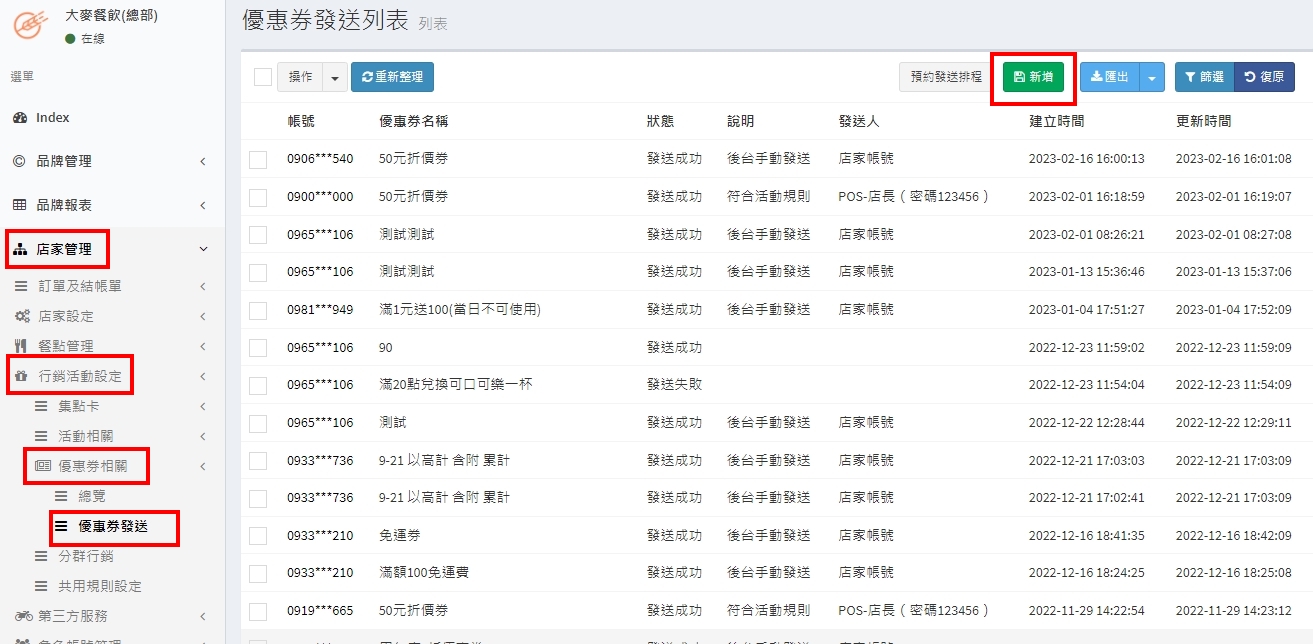Select checkbox for 滿1元送100 coupon row

pyautogui.click(x=258, y=310)
